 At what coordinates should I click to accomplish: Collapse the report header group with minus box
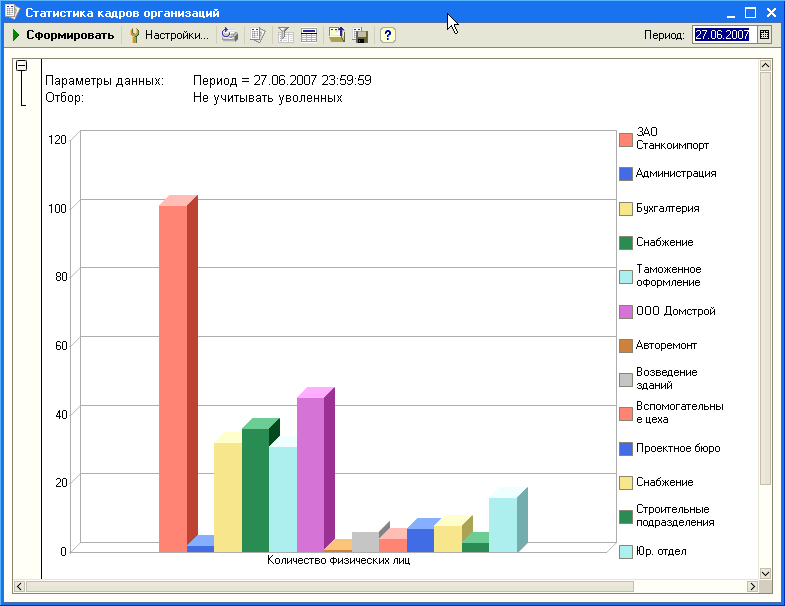pos(22,66)
